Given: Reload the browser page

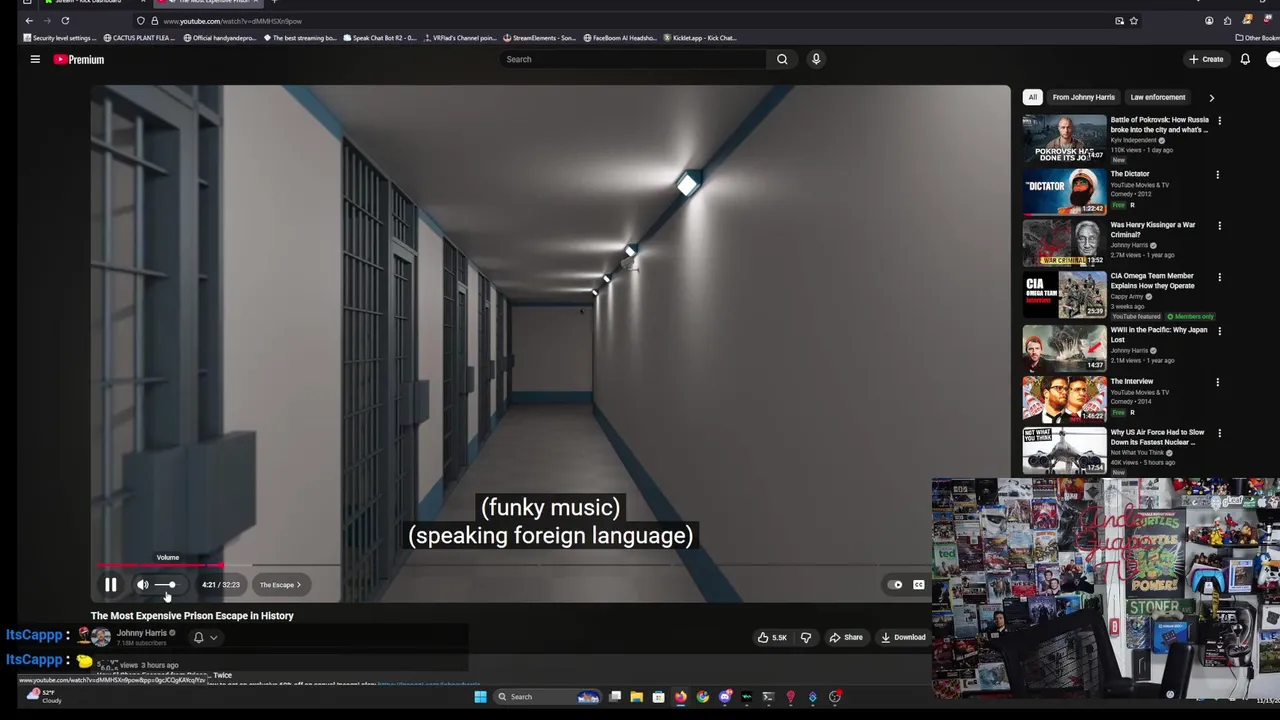Looking at the screenshot, I should click(x=65, y=21).
